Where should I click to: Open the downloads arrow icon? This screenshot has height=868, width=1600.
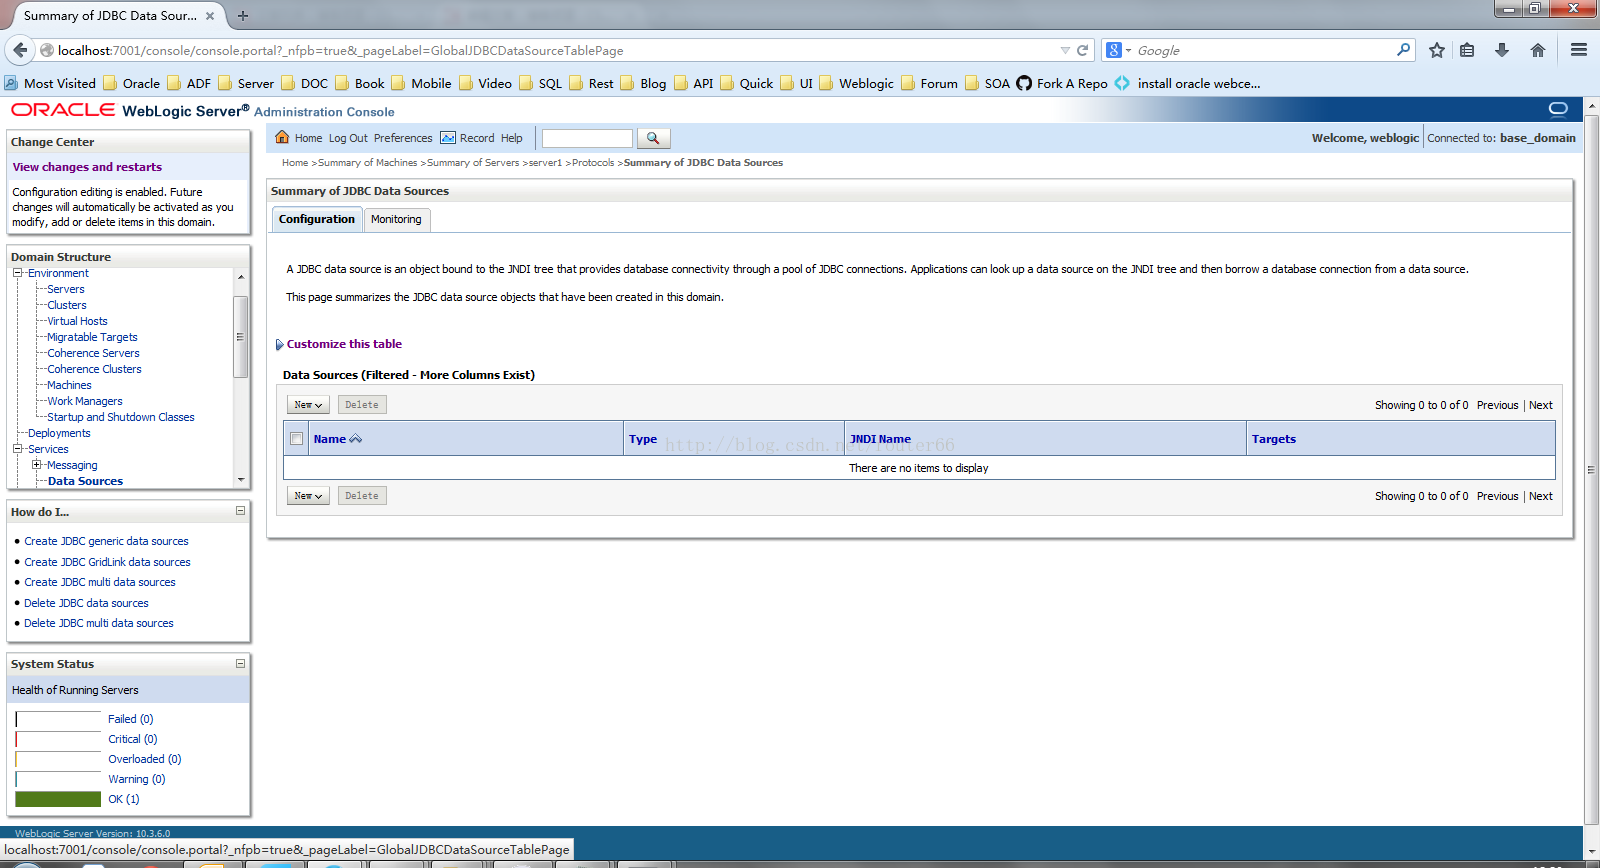tap(1502, 50)
